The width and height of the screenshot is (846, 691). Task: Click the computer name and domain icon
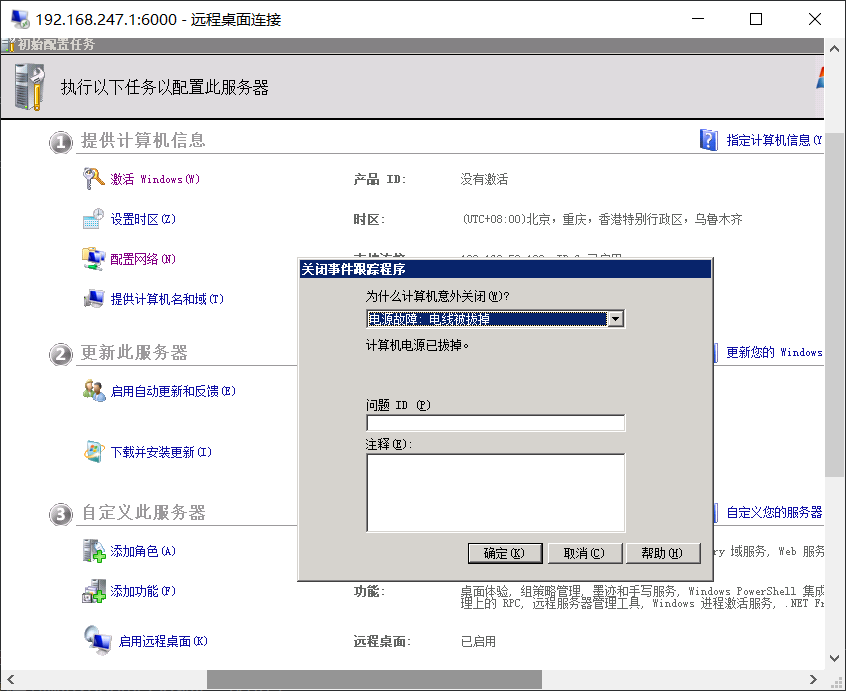(x=93, y=298)
